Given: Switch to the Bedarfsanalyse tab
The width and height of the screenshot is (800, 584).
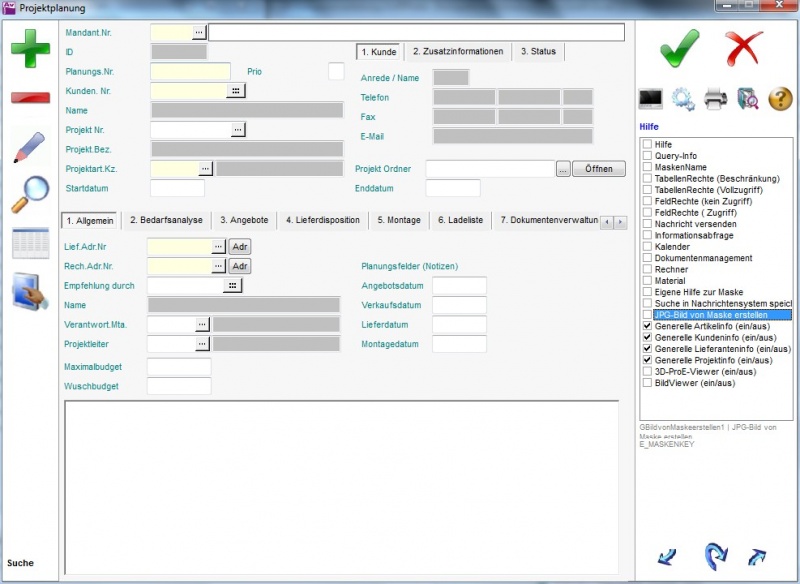Looking at the screenshot, I should tap(166, 220).
